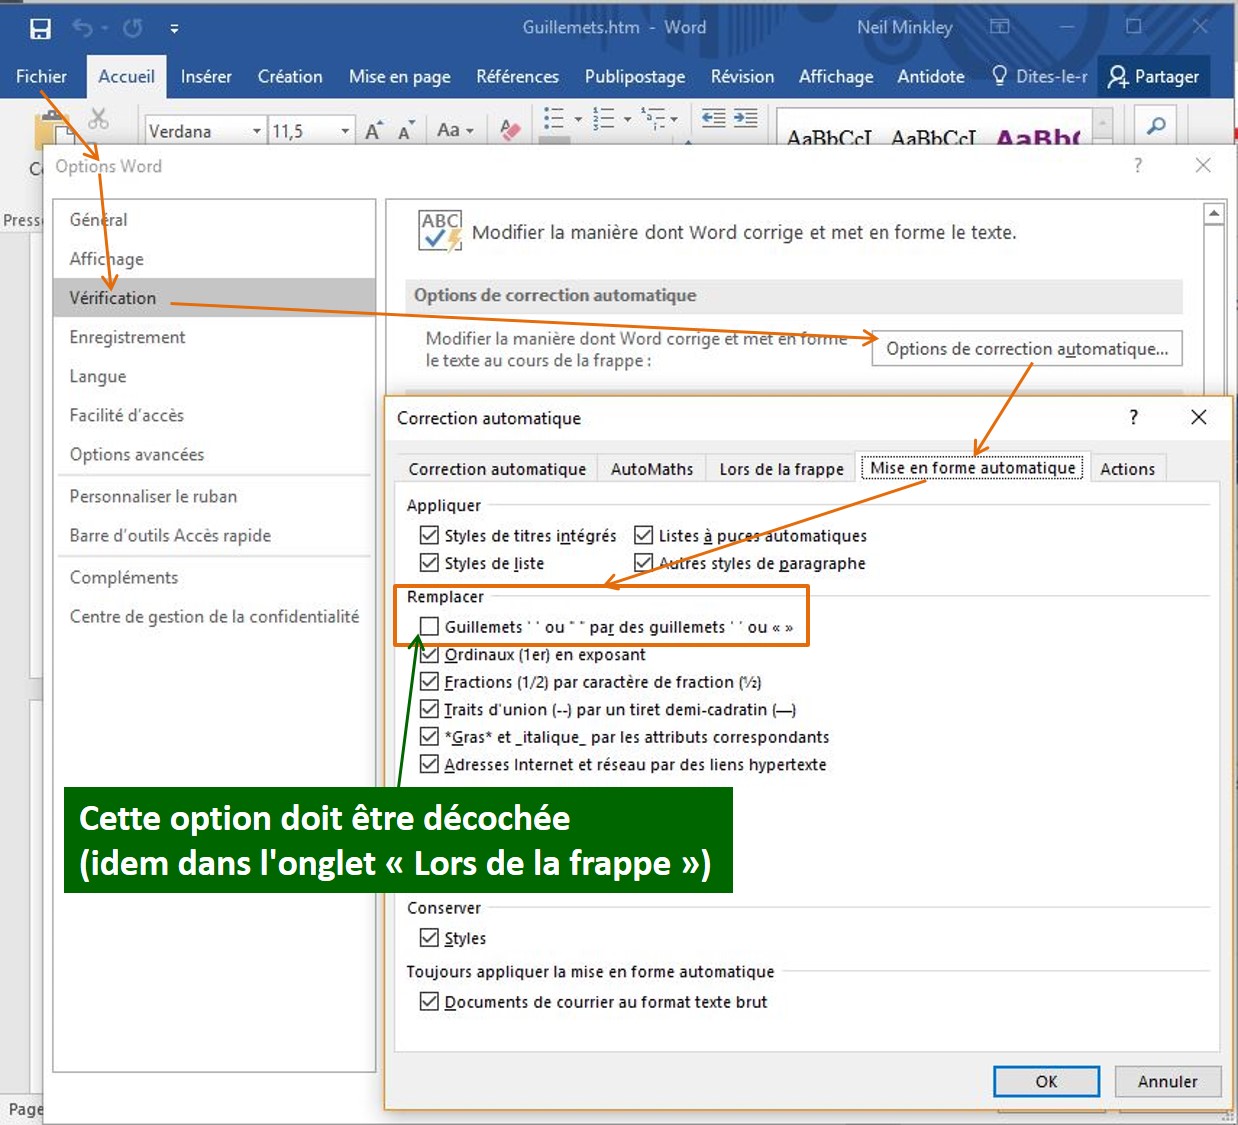Open the Insérer ribbon tab
Viewport: 1238px width, 1125px height.
(x=206, y=77)
